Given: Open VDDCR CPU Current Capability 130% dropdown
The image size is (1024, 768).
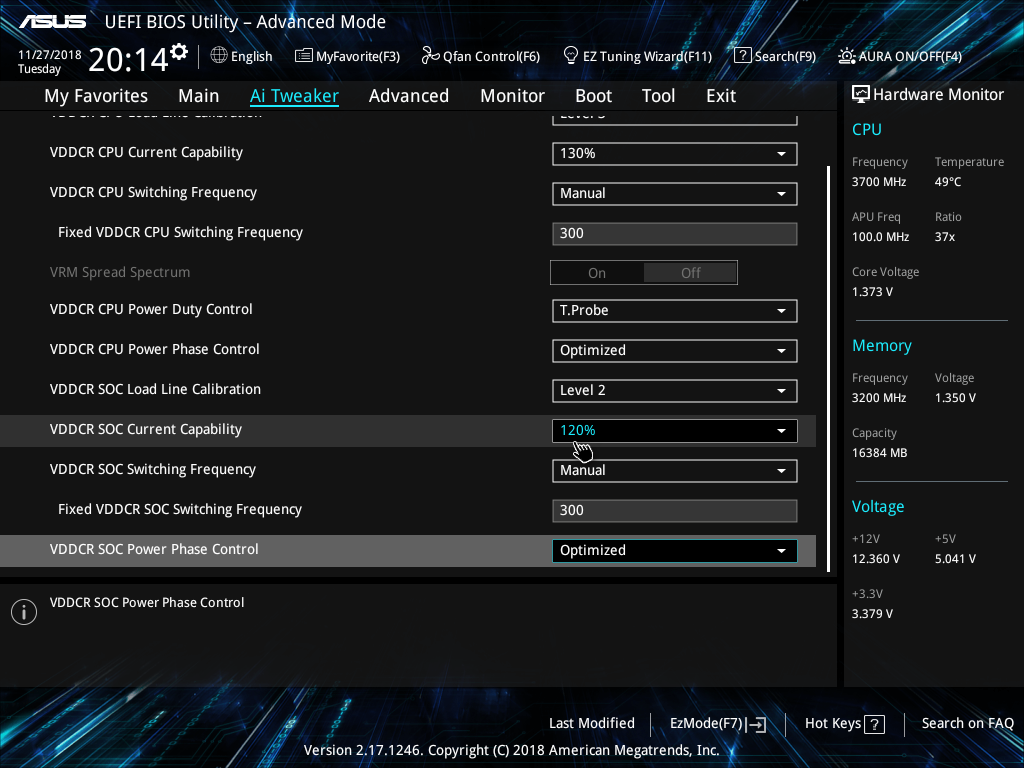Looking at the screenshot, I should pyautogui.click(x=675, y=153).
